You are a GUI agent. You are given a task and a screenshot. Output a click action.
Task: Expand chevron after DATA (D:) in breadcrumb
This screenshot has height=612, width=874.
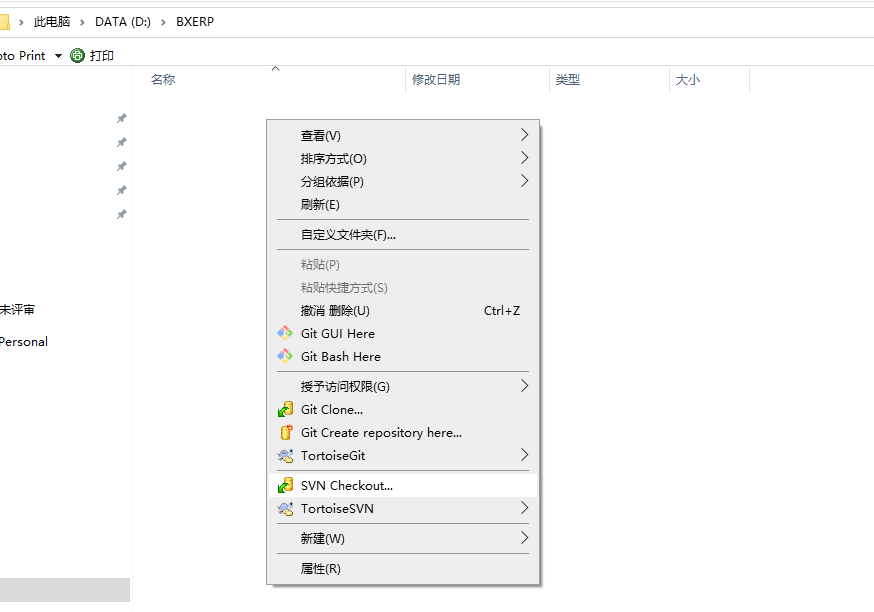point(163,22)
